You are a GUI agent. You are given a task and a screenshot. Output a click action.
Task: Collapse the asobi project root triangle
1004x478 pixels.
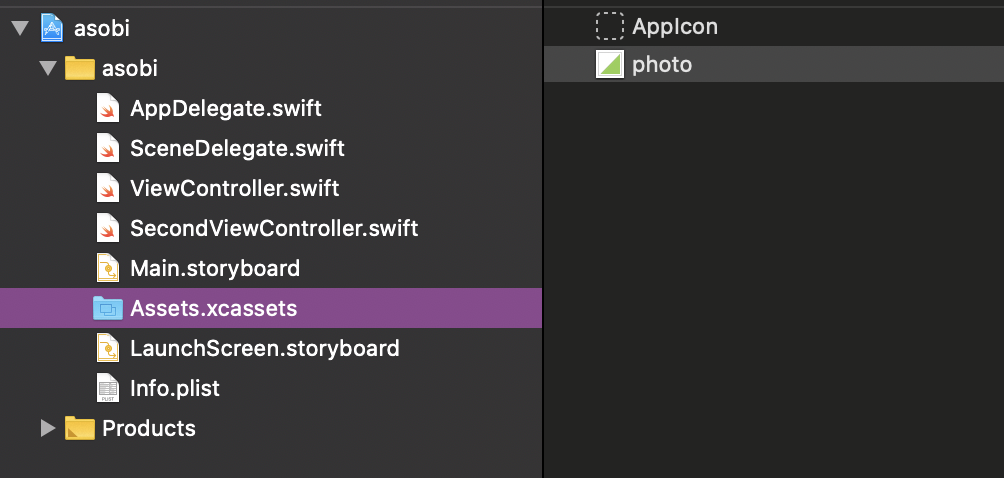(19, 28)
